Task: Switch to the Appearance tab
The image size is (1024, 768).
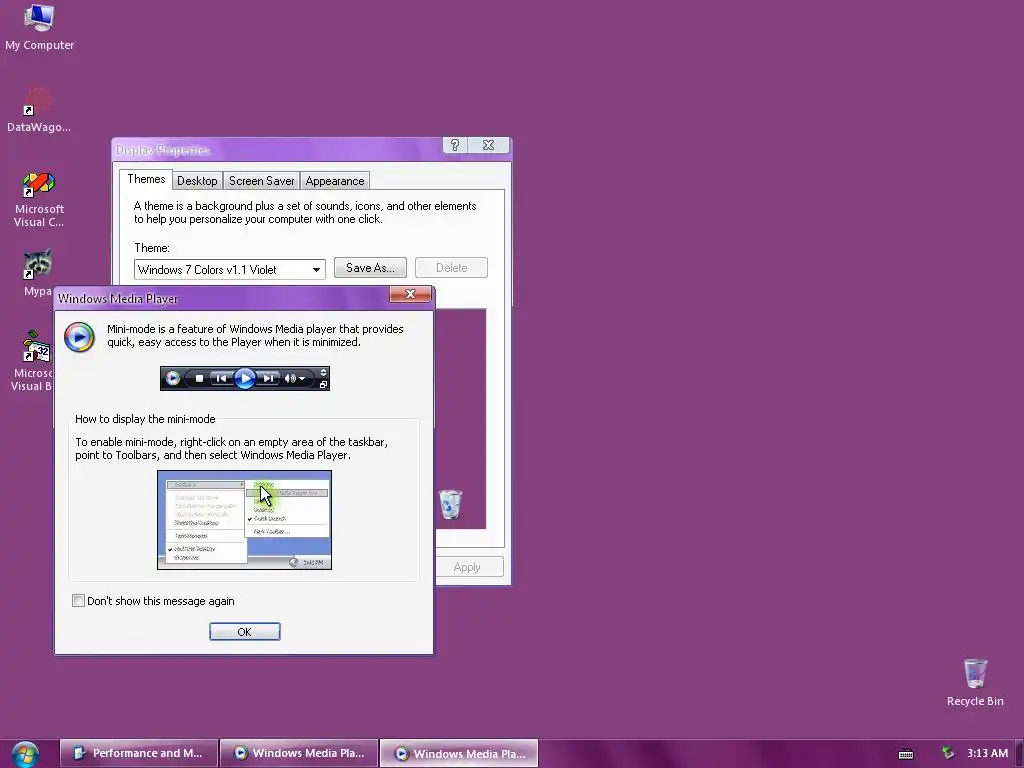Action: click(334, 181)
